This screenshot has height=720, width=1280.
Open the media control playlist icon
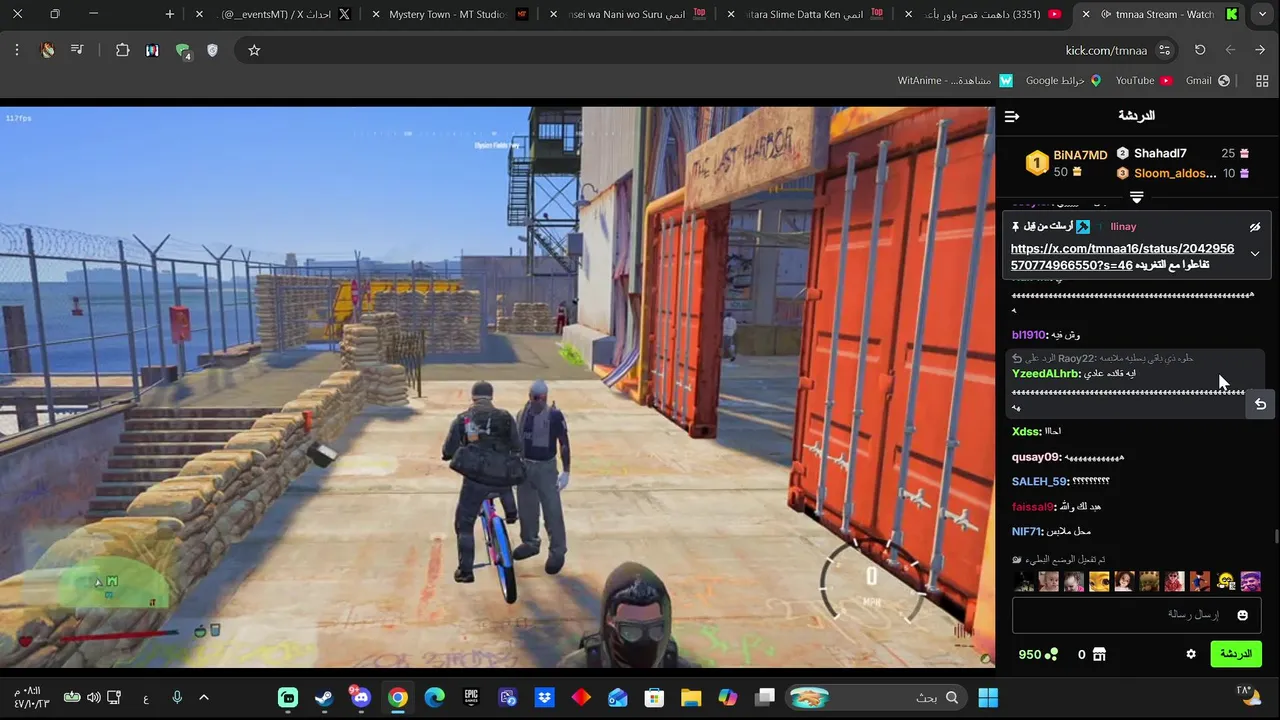(77, 50)
